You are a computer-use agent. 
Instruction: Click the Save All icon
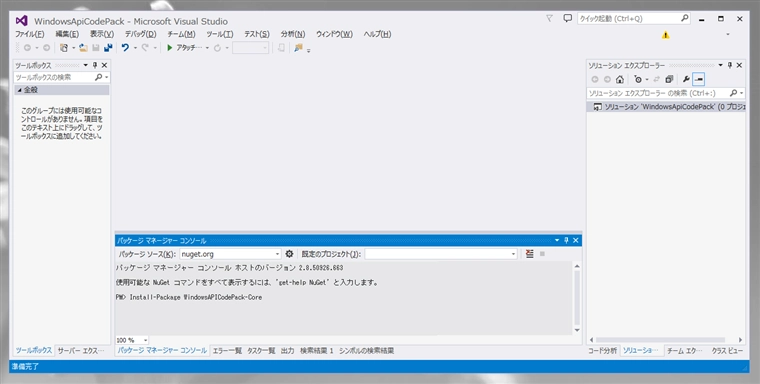click(x=108, y=48)
